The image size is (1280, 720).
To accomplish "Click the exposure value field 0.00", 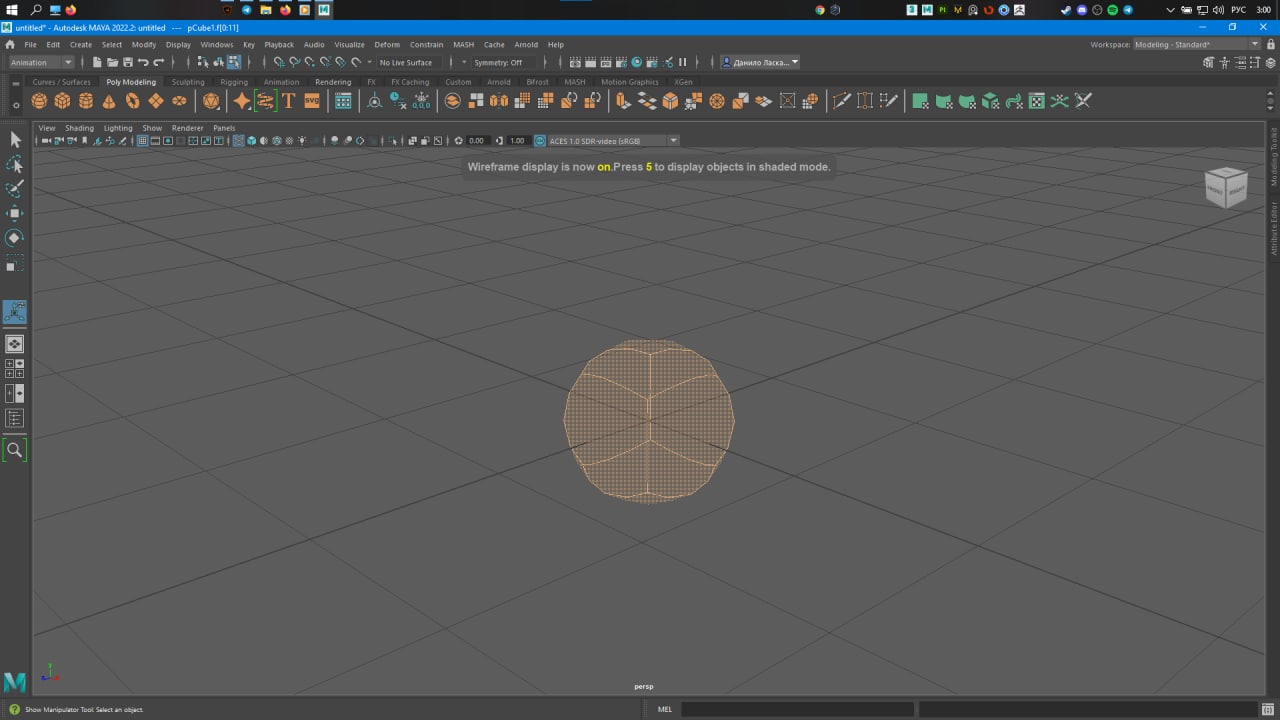I will click(x=477, y=141).
